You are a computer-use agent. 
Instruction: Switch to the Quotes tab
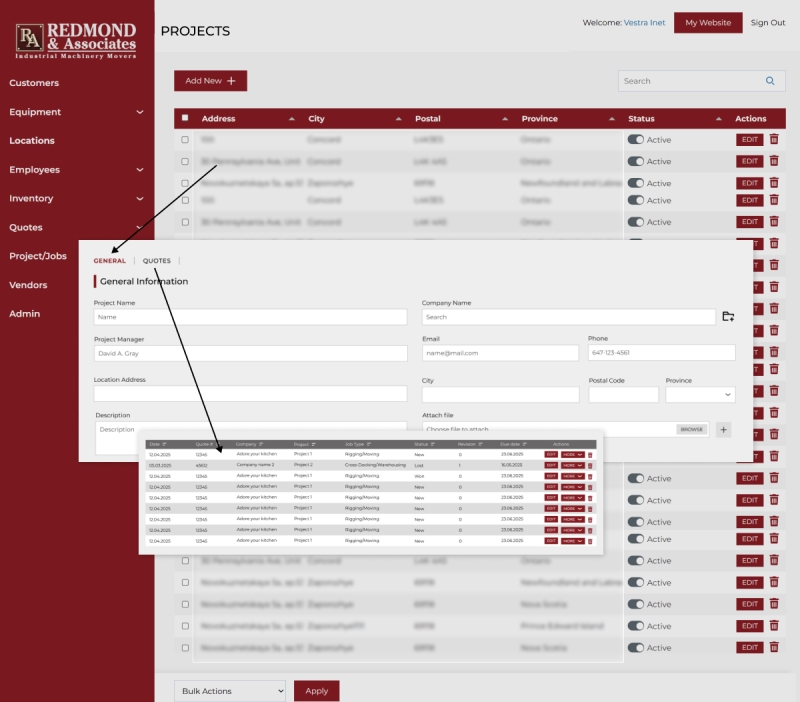tap(157, 261)
